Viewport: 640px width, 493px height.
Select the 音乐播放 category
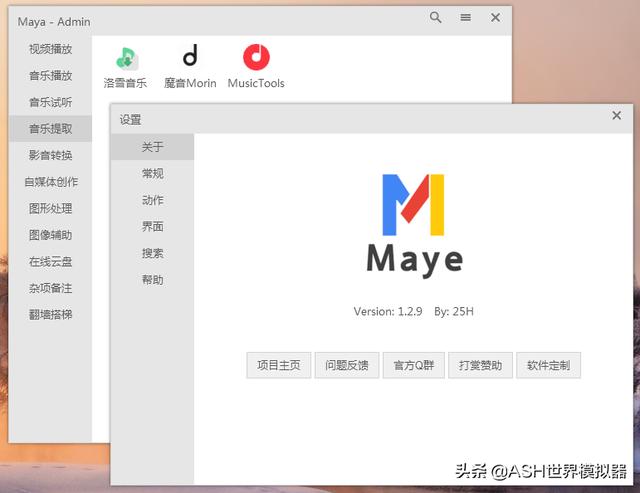(x=50, y=76)
